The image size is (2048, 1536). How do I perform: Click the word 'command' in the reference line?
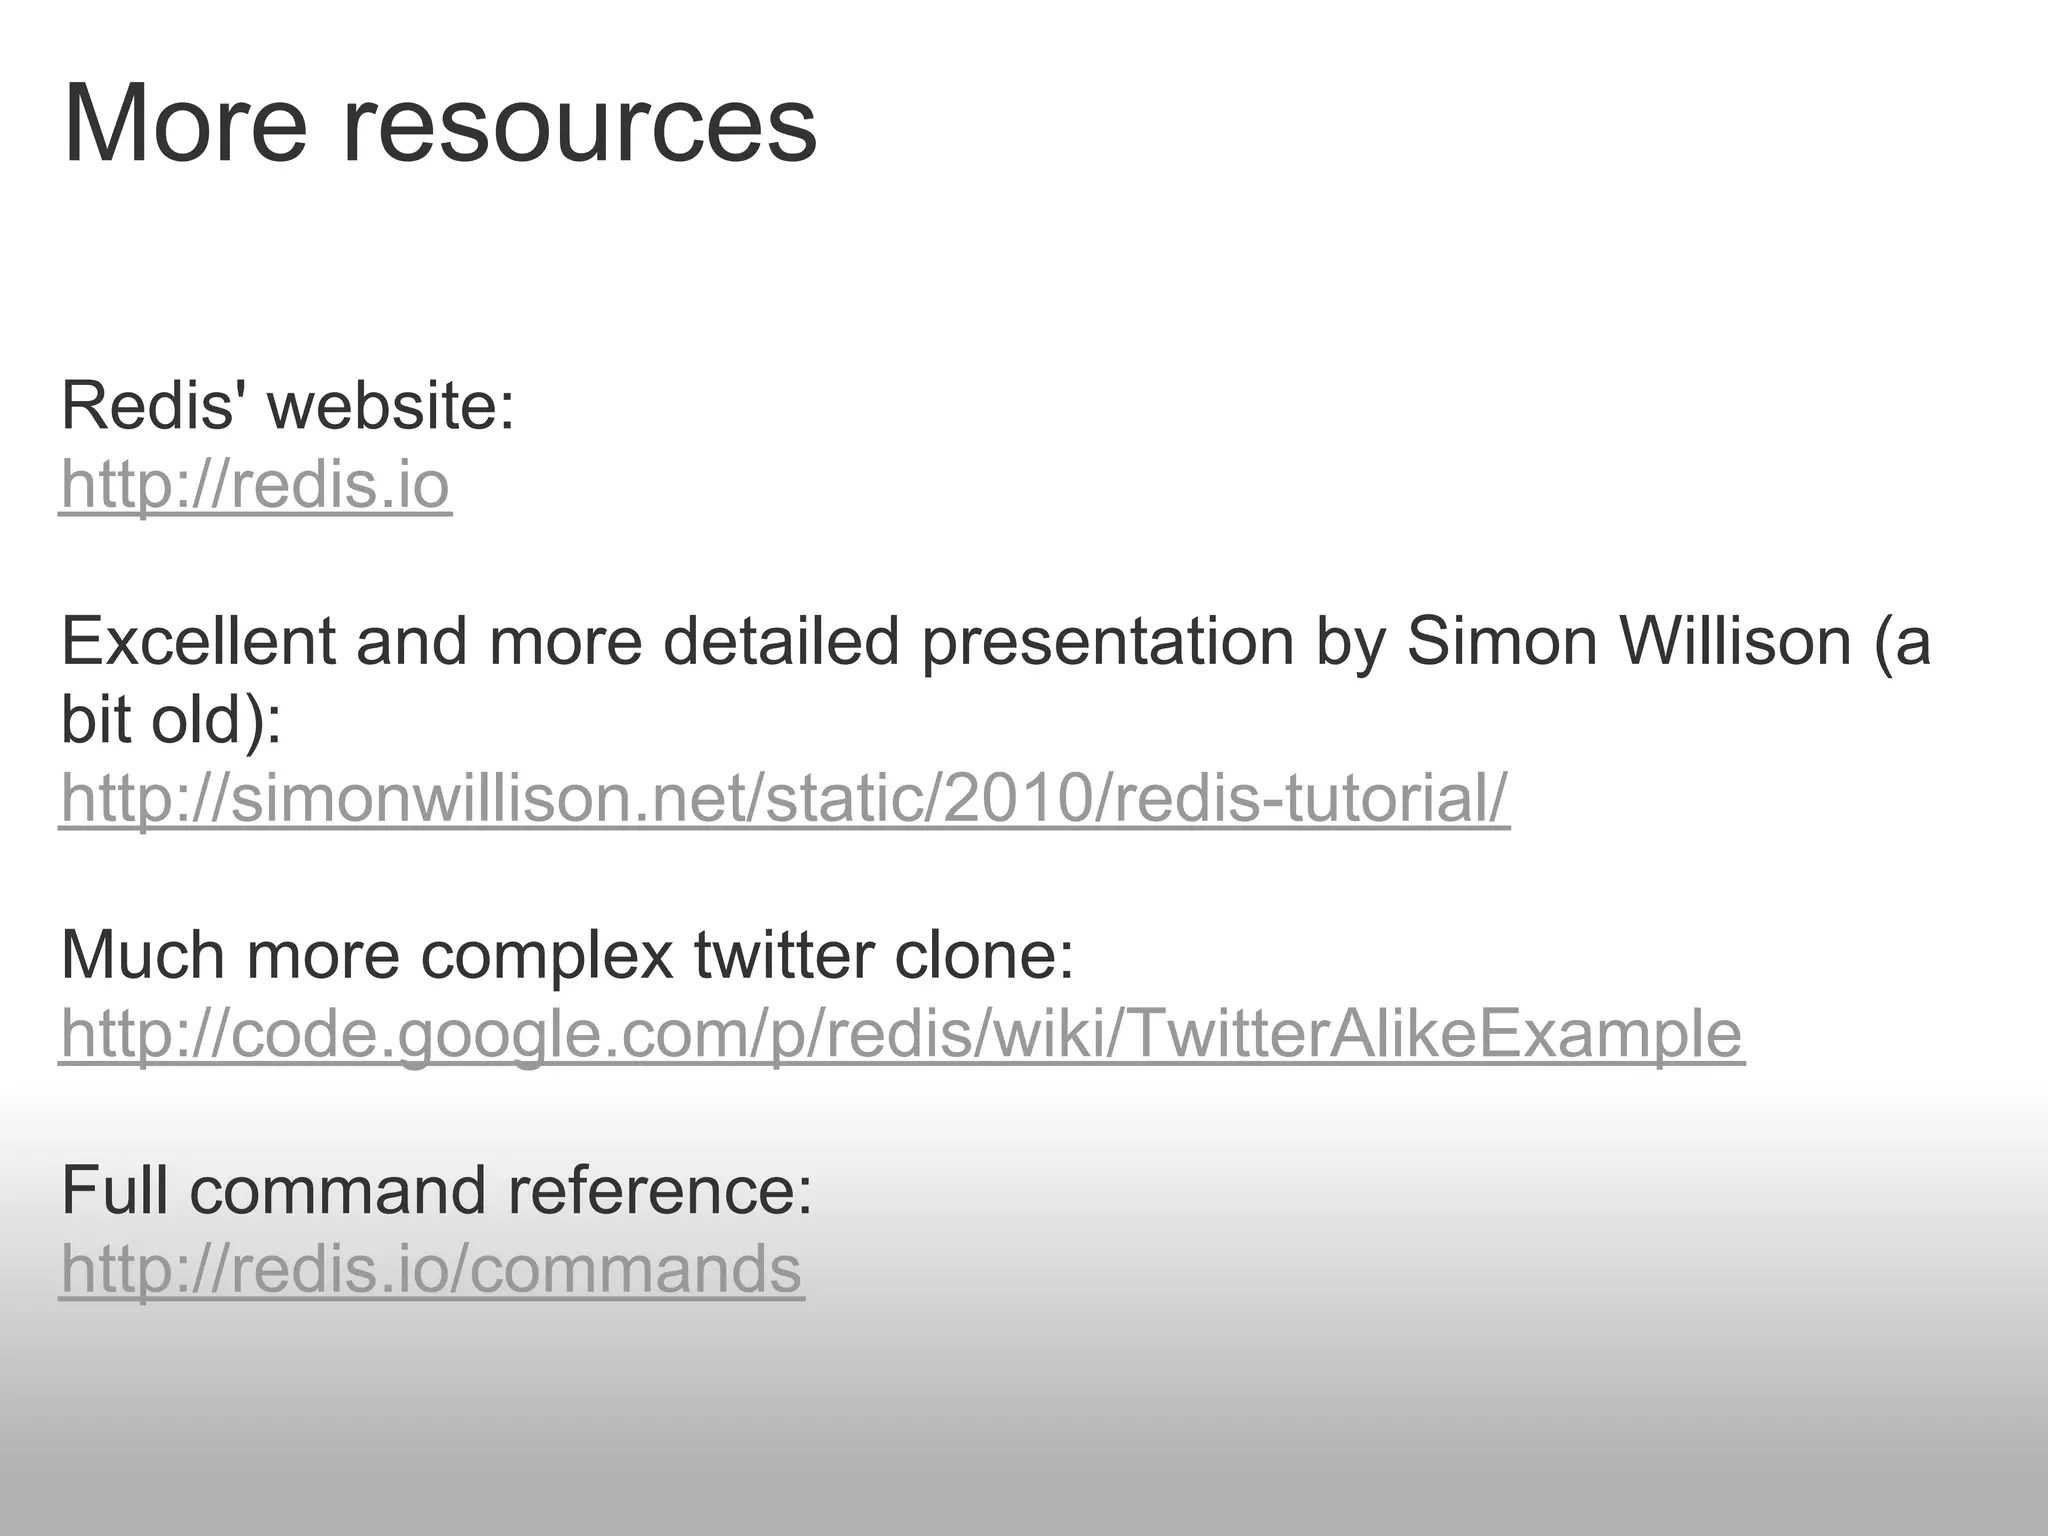pos(338,1191)
